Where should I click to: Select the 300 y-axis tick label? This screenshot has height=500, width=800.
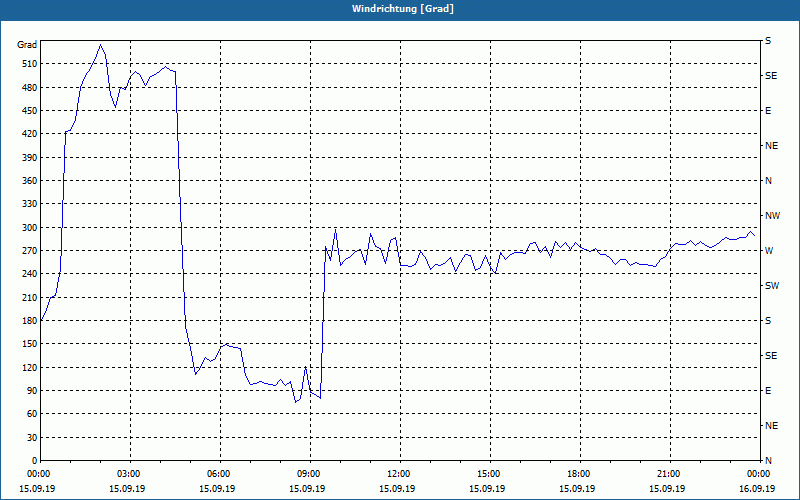tap(30, 228)
